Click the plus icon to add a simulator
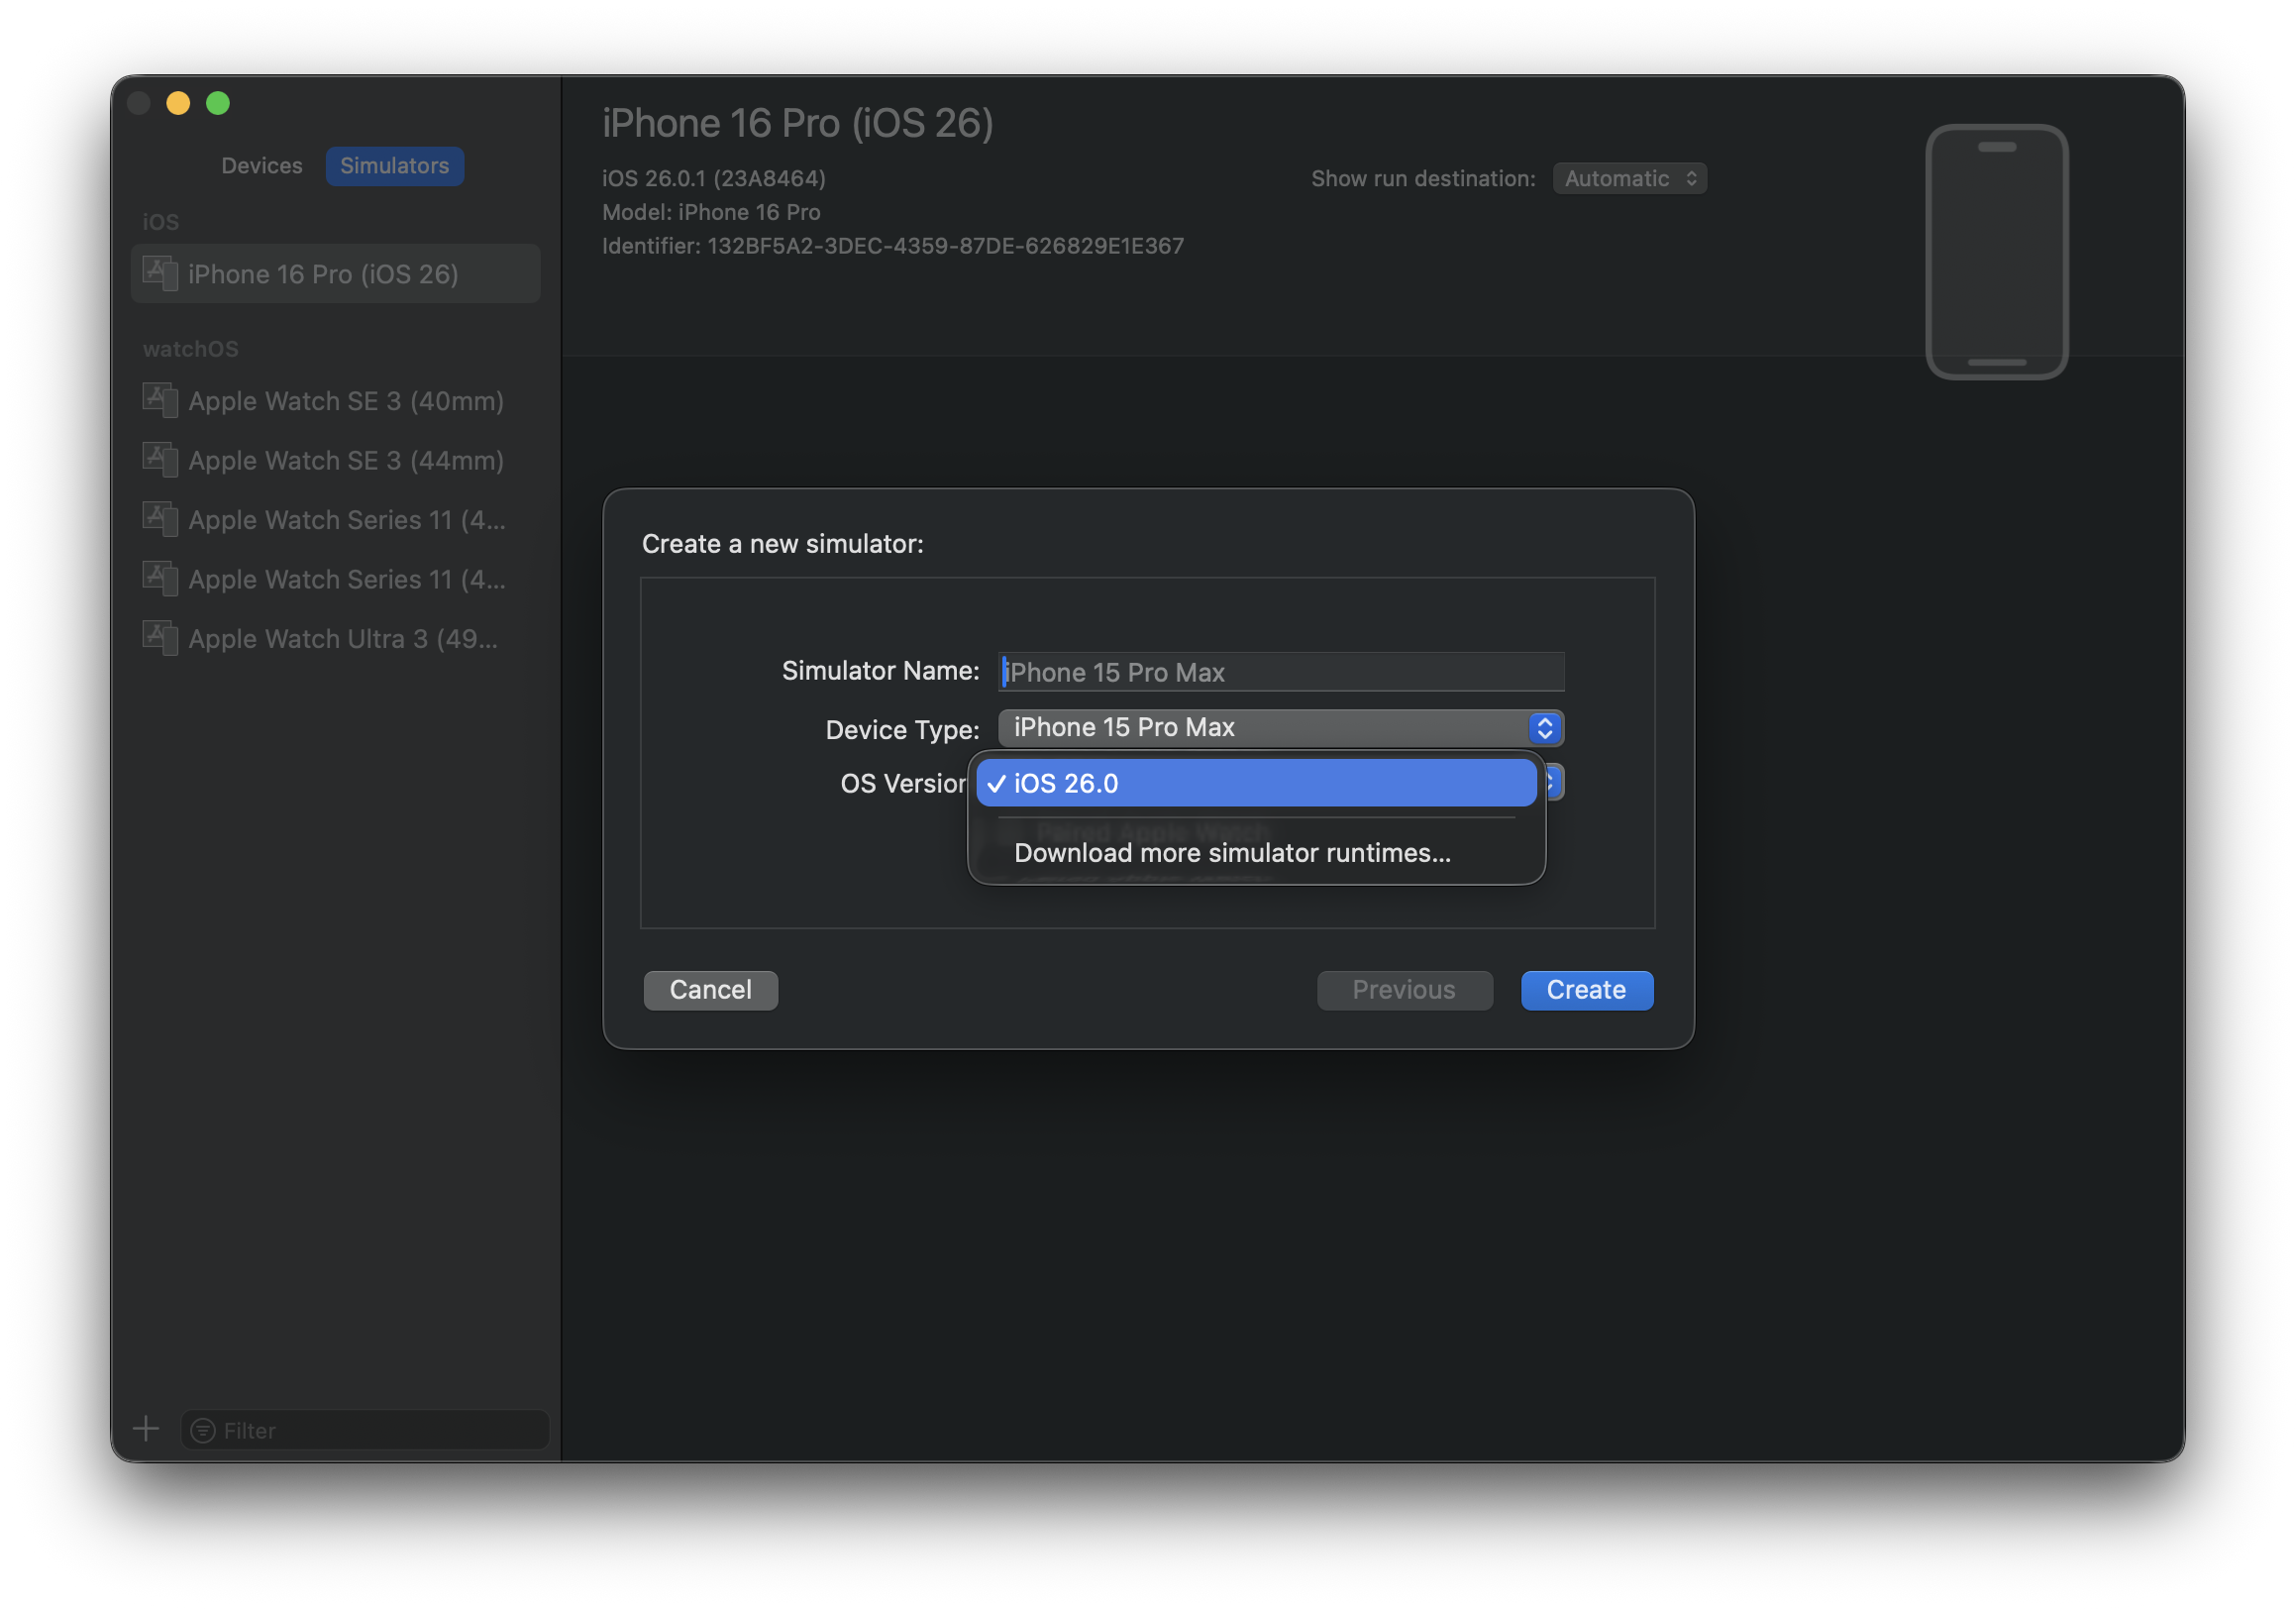Image resolution: width=2296 pixels, height=1609 pixels. click(x=146, y=1429)
